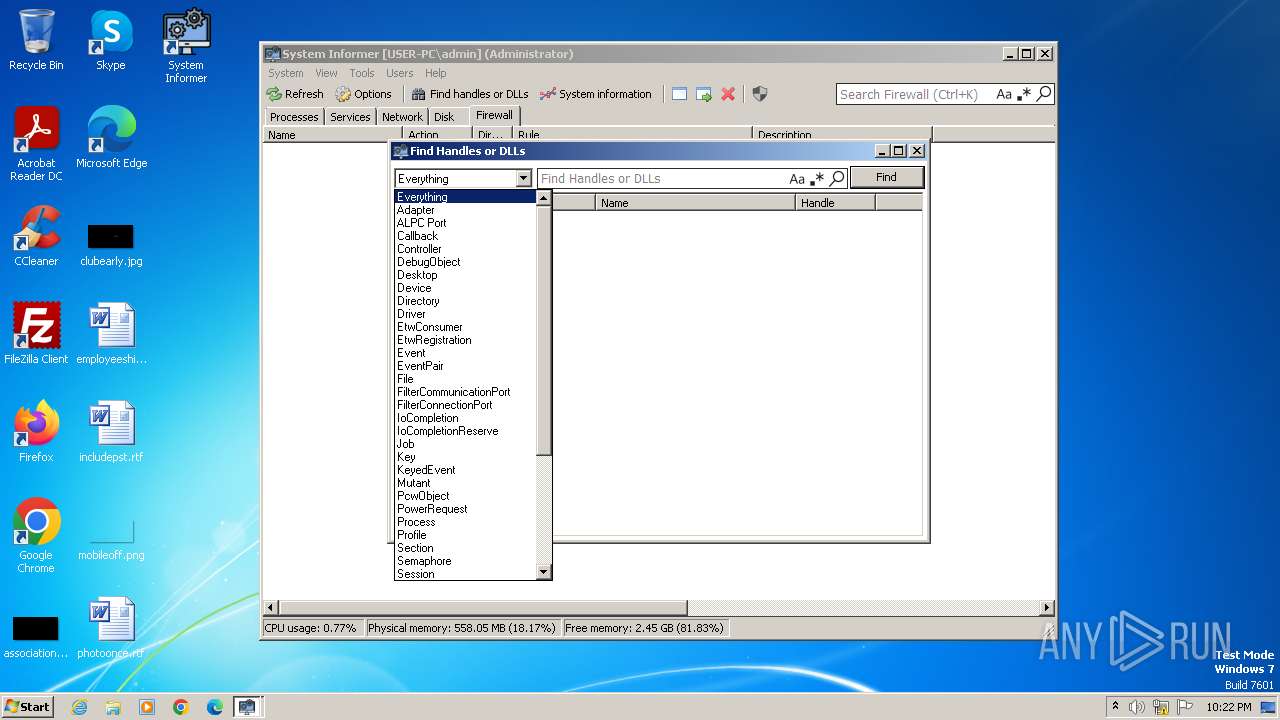1280x720 pixels.
Task: Open the Recycle Bin desktop icon
Action: [x=36, y=40]
